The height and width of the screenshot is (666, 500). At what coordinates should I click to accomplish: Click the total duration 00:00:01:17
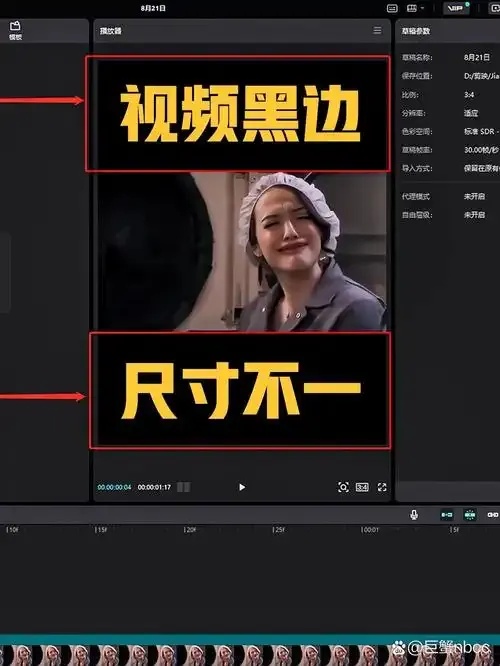click(x=154, y=487)
